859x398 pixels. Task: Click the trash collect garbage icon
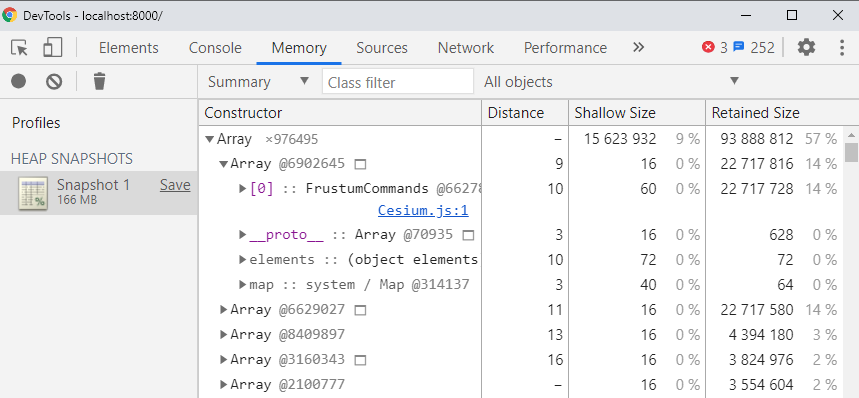pos(99,82)
